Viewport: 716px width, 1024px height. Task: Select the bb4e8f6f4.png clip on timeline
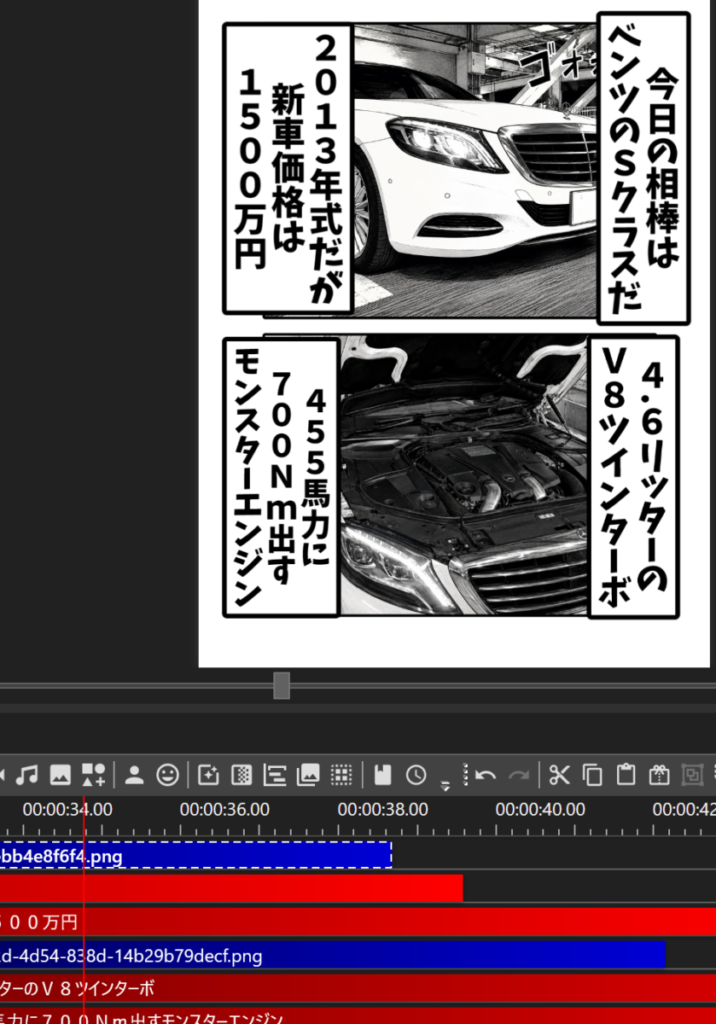tap(195, 856)
